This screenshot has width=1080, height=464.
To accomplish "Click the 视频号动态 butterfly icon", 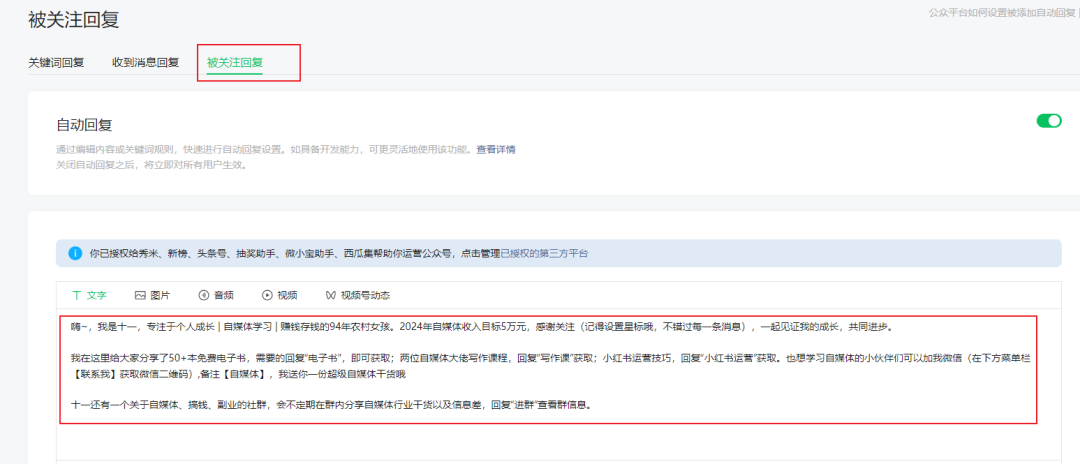I will click(x=331, y=295).
